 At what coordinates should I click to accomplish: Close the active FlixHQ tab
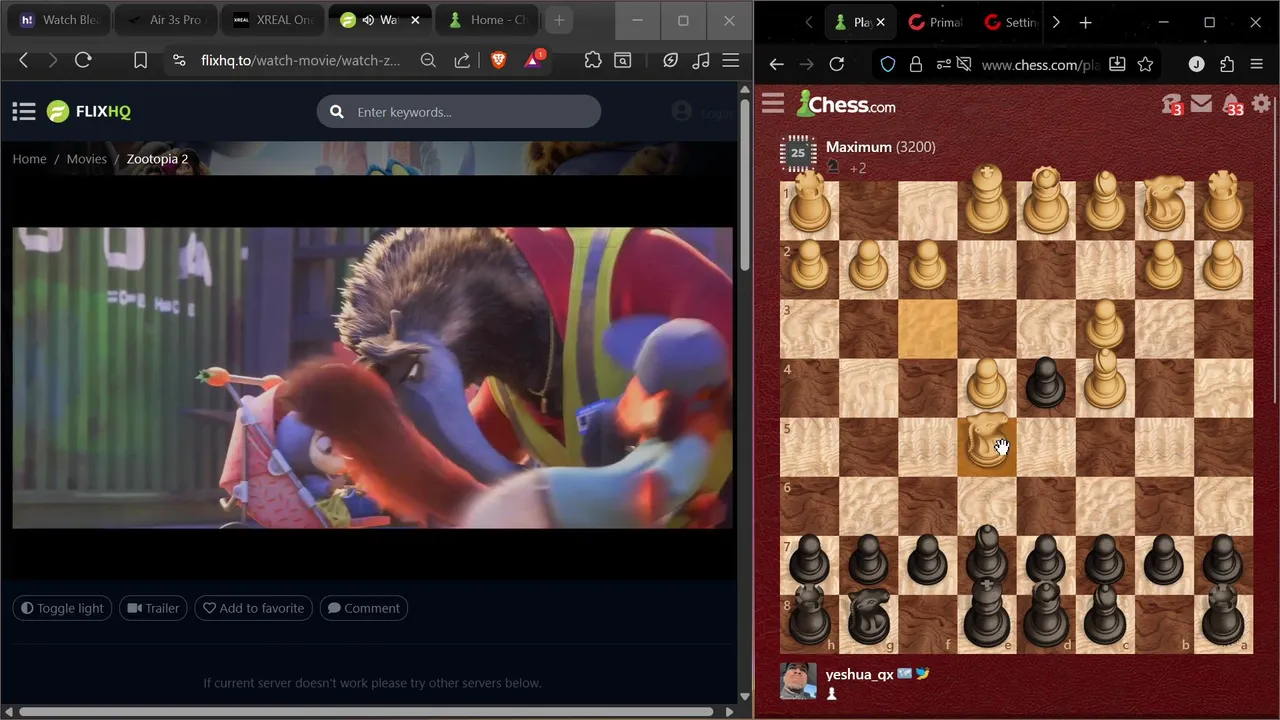point(415,20)
